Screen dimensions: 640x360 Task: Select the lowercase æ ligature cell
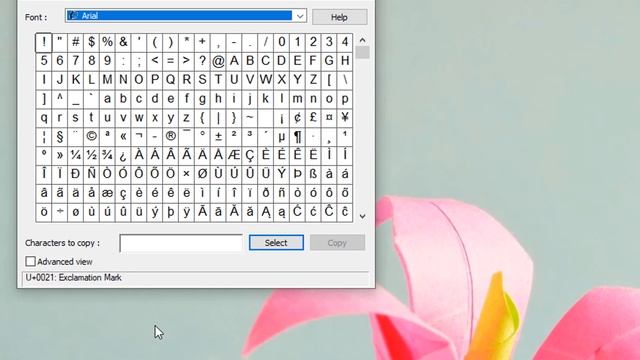pyautogui.click(x=107, y=193)
